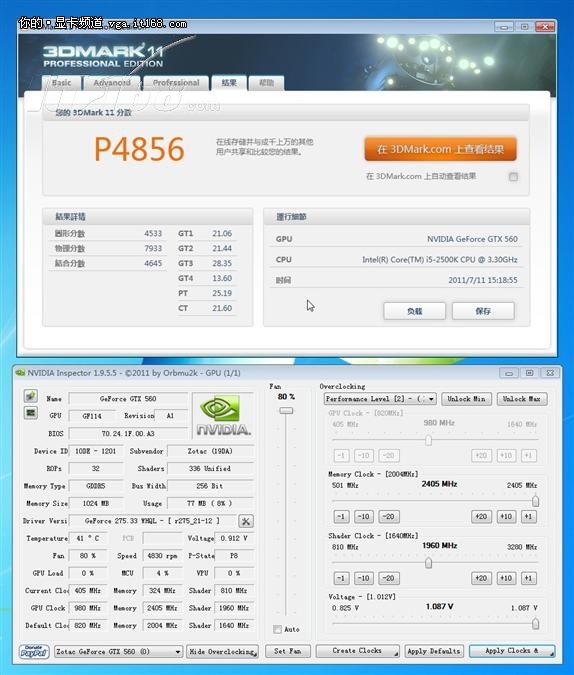The image size is (574, 675).
Task: Click the Unlock Min button
Action: pyautogui.click(x=466, y=399)
